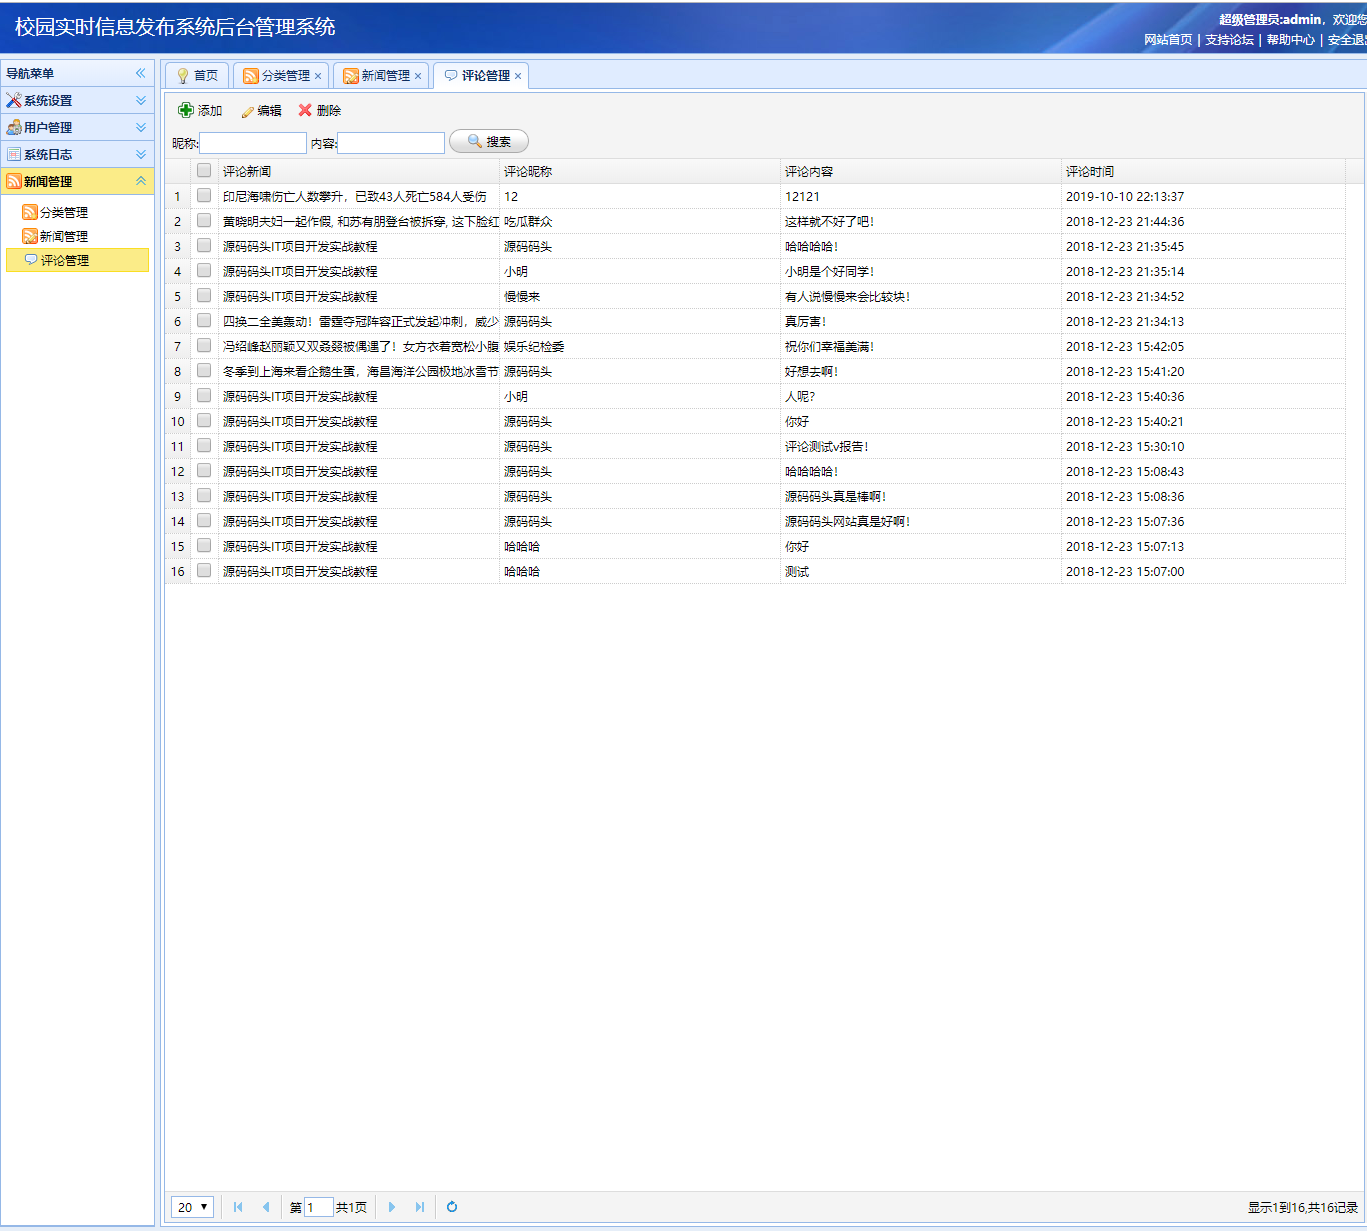This screenshot has width=1367, height=1231.
Task: Switch to the 首页 tab
Action: [197, 76]
